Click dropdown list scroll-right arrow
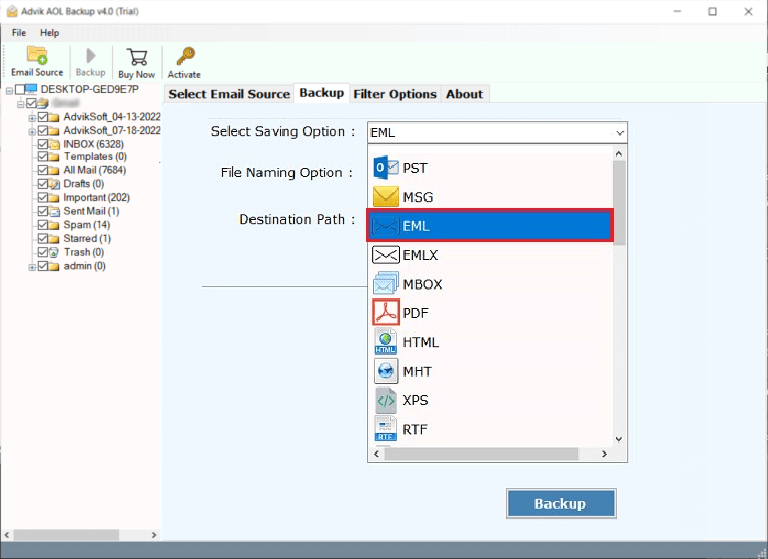The height and width of the screenshot is (559, 768). [604, 454]
